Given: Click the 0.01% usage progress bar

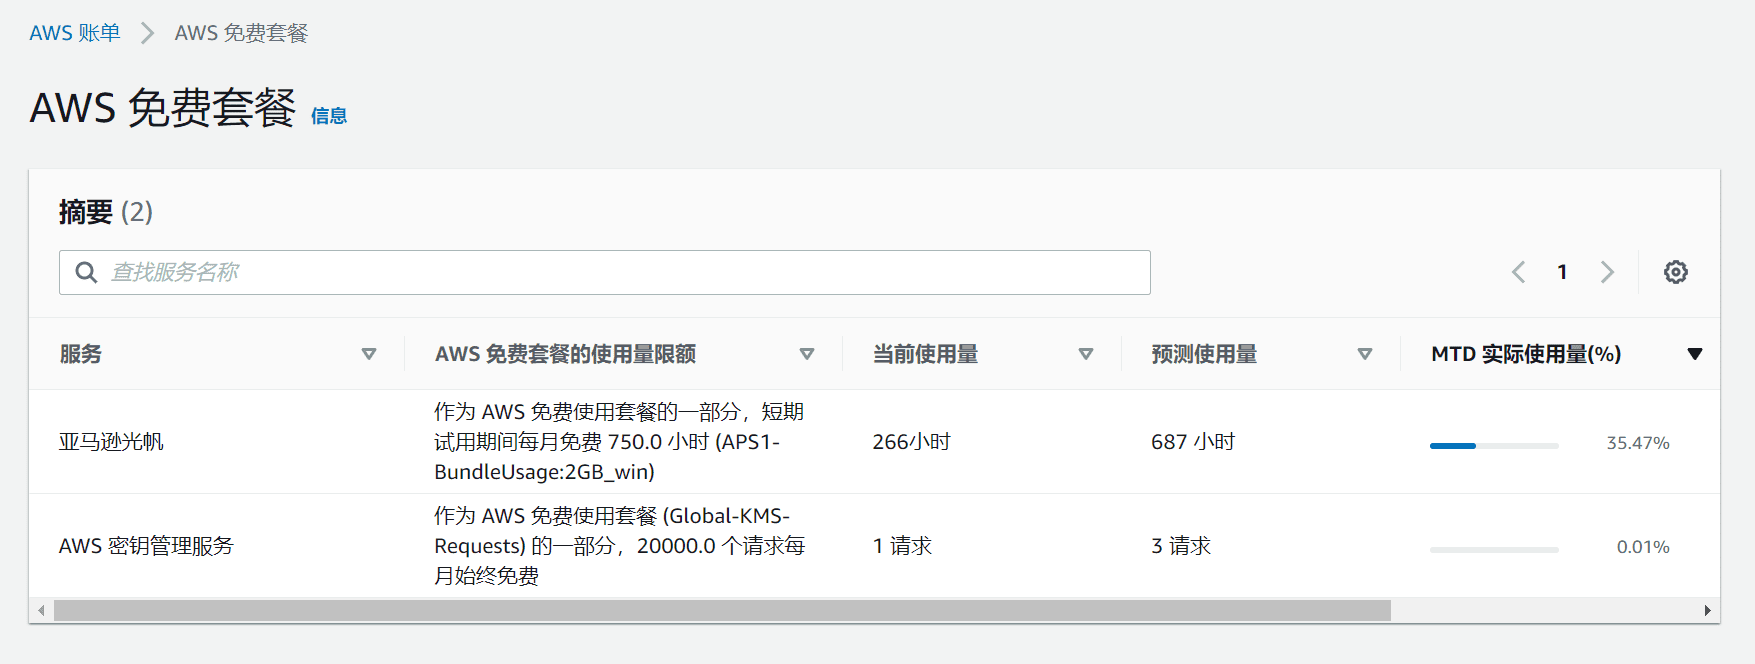Looking at the screenshot, I should tap(1494, 550).
